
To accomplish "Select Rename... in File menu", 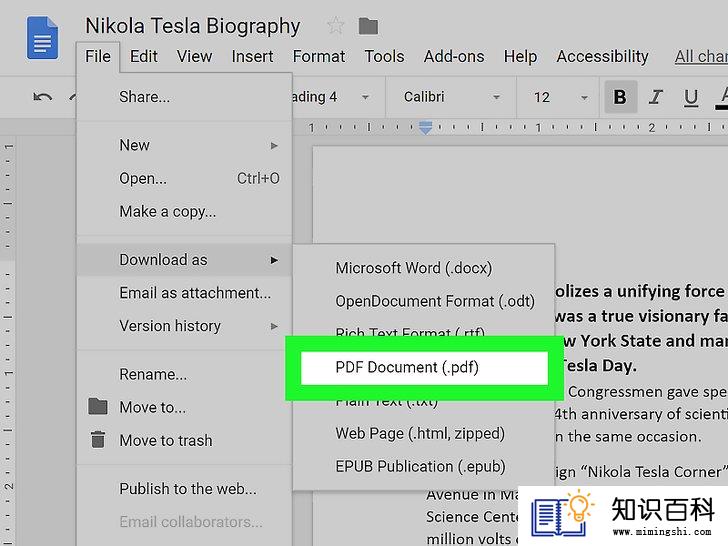I will pyautogui.click(x=184, y=374).
